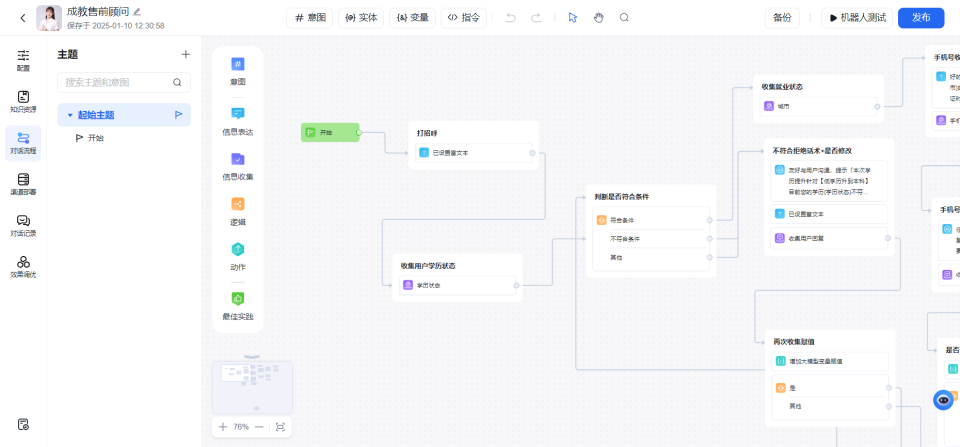Click the undo arrow in toolbar
The image size is (960, 447).
coord(511,18)
